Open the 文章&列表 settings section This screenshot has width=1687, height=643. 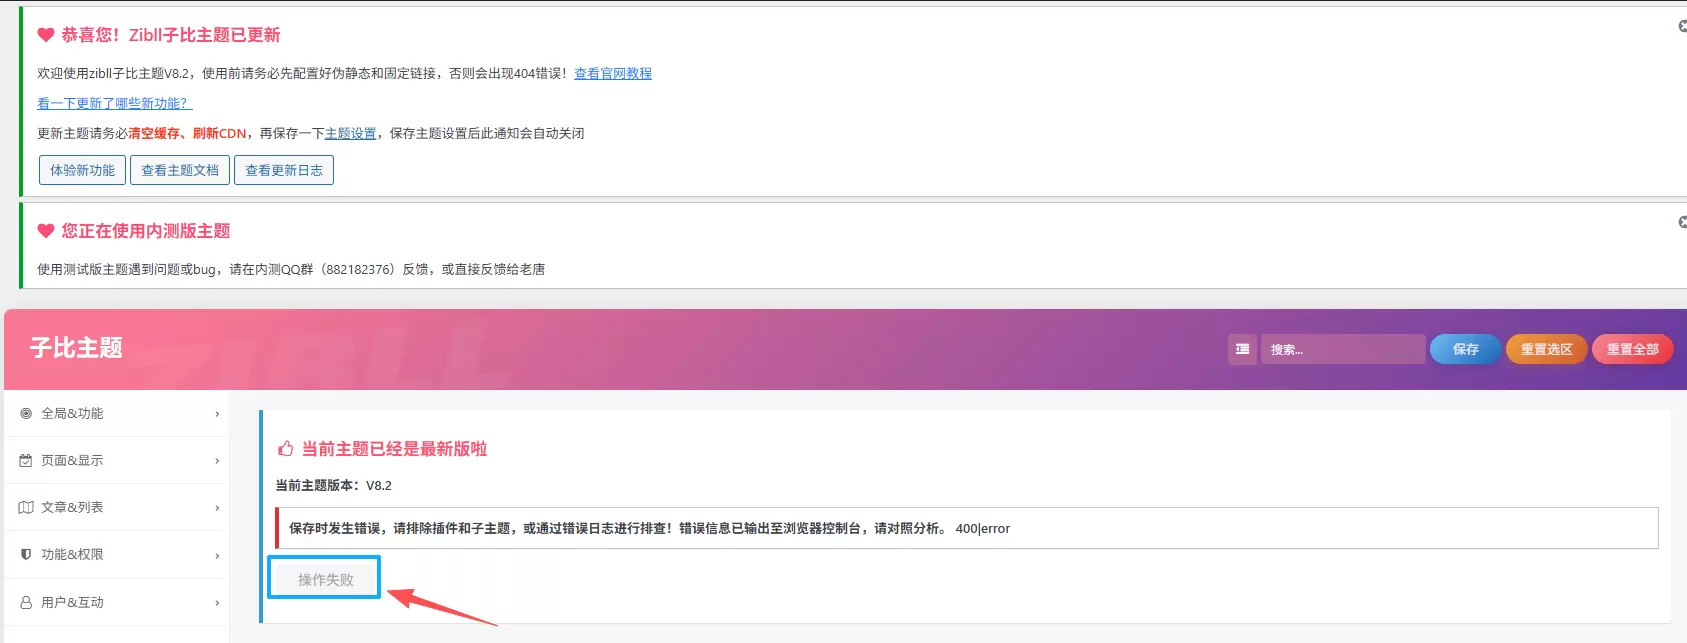(116, 507)
